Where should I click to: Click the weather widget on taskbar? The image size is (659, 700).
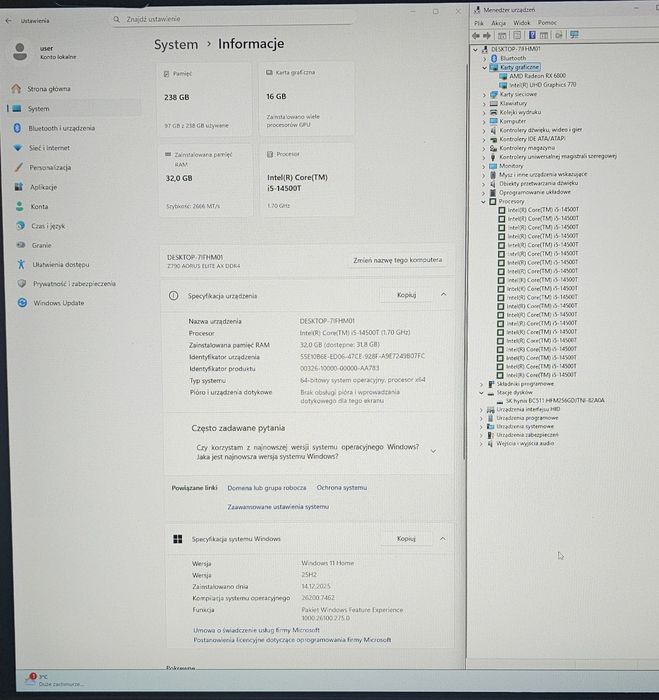(x=54, y=680)
